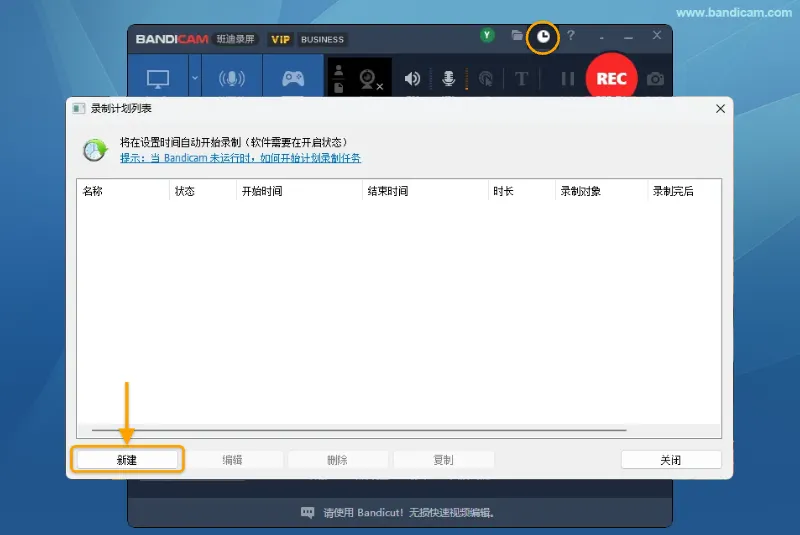800x535 pixels.
Task: Select screen recording mode monitor icon
Action: point(158,79)
